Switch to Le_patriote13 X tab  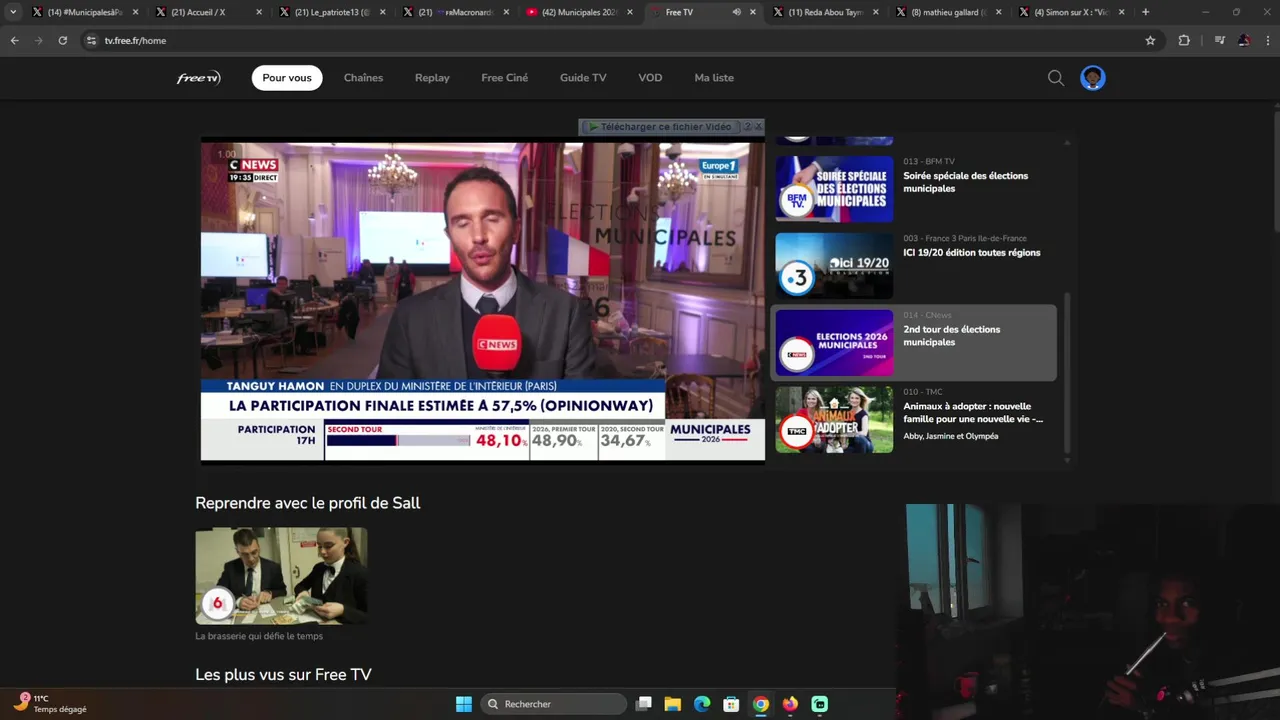332,12
